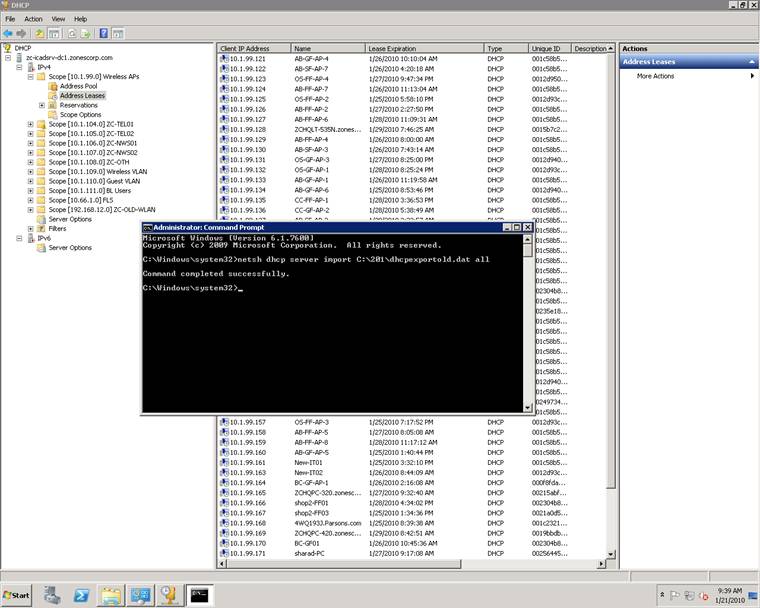The image size is (760, 608).
Task: Open the Action menu
Action: coord(33,19)
